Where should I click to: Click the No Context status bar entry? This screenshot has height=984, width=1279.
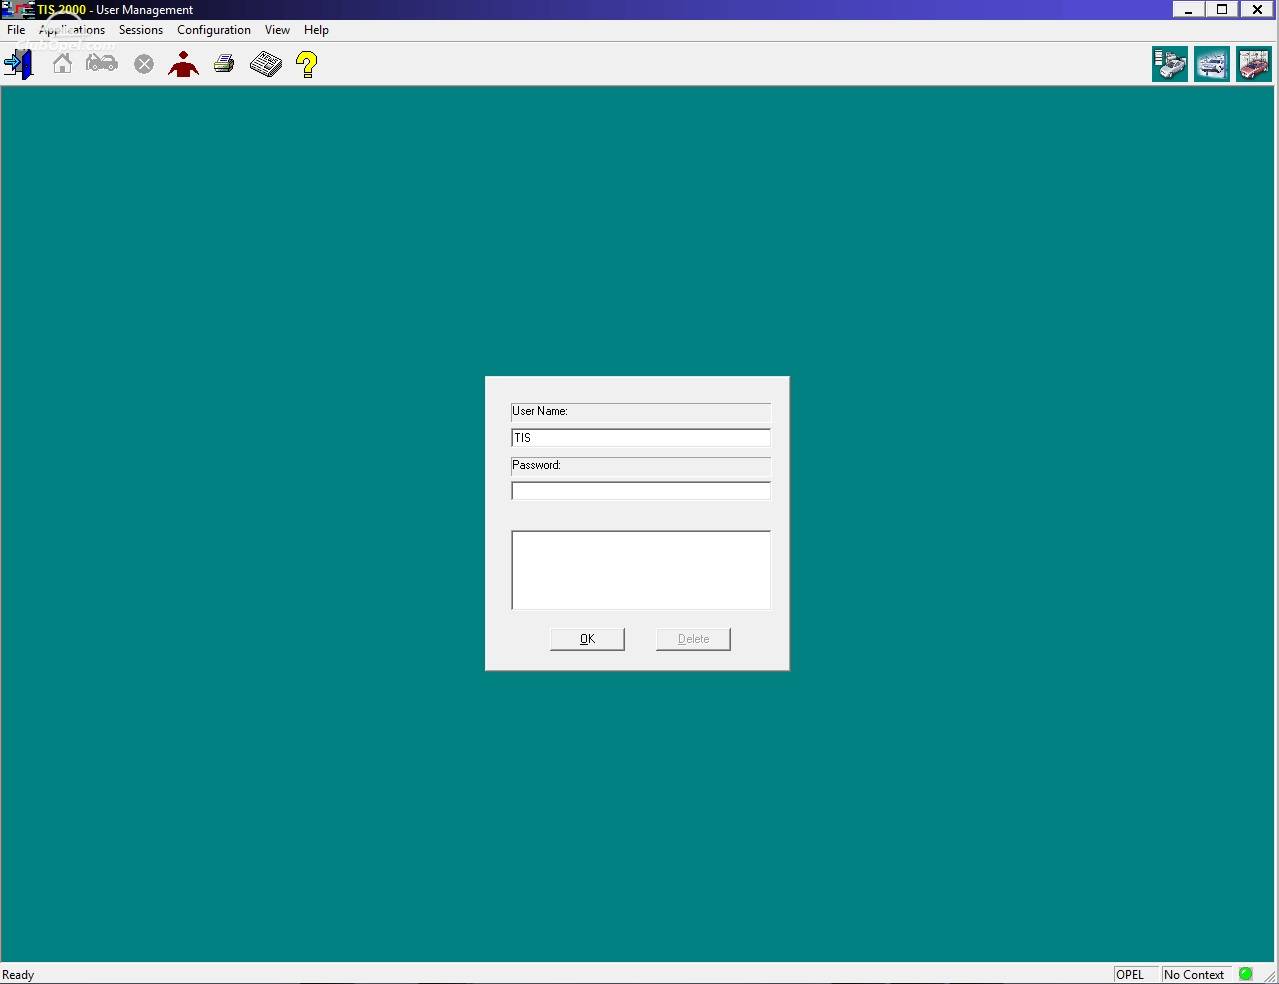(x=1195, y=974)
